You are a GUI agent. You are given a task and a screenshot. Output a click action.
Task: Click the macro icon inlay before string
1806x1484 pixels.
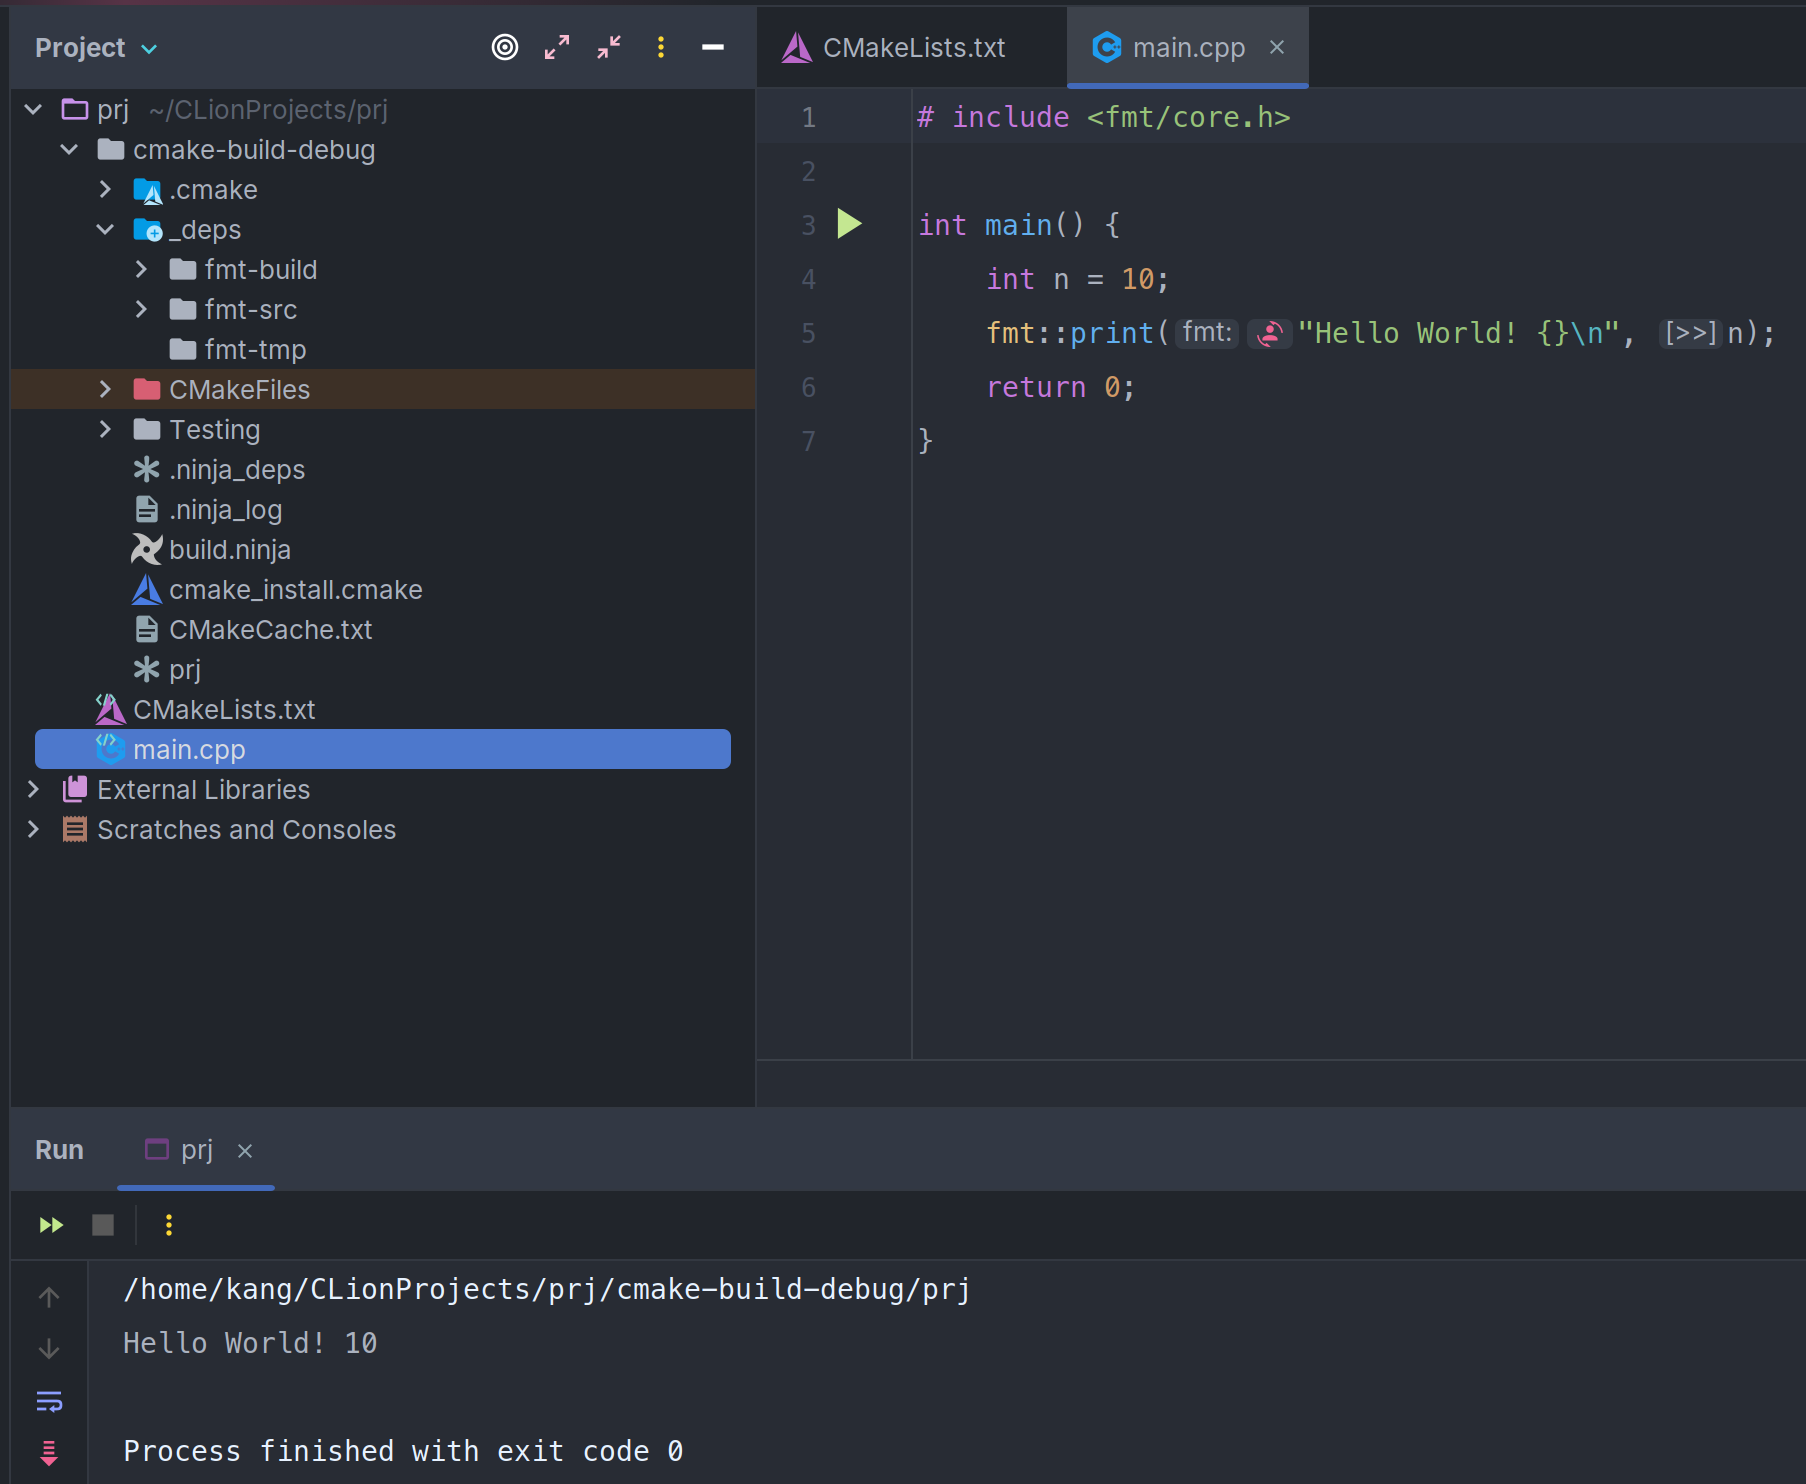(1270, 333)
